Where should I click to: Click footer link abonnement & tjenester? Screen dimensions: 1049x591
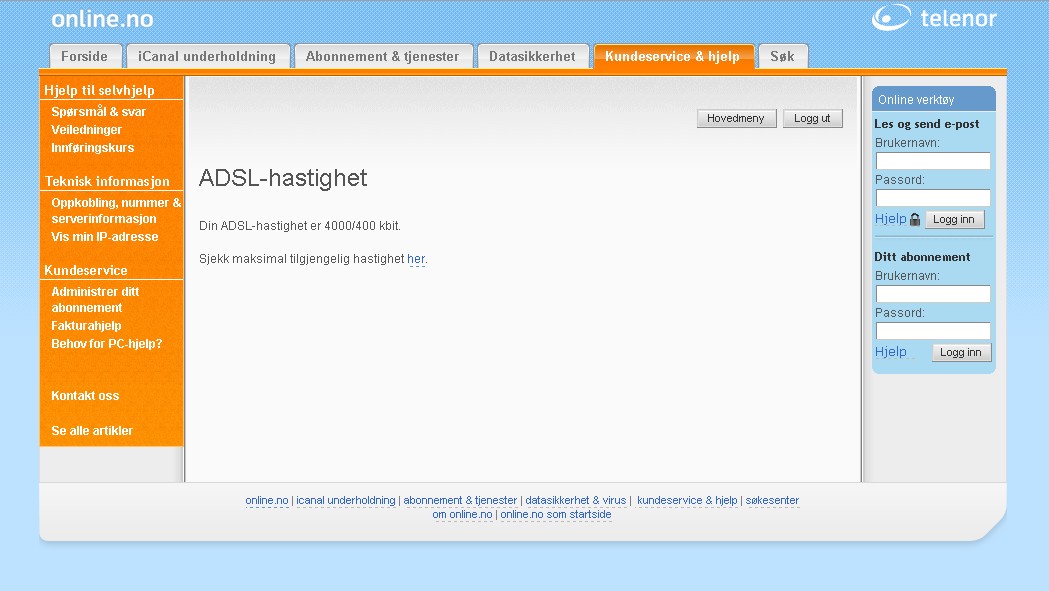[460, 501]
